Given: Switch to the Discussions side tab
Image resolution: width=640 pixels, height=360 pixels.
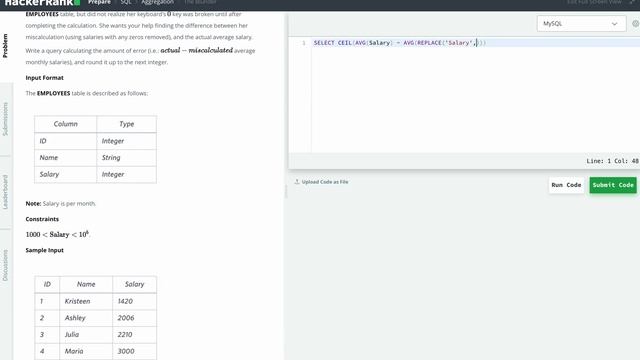Looking at the screenshot, I should (x=5, y=265).
